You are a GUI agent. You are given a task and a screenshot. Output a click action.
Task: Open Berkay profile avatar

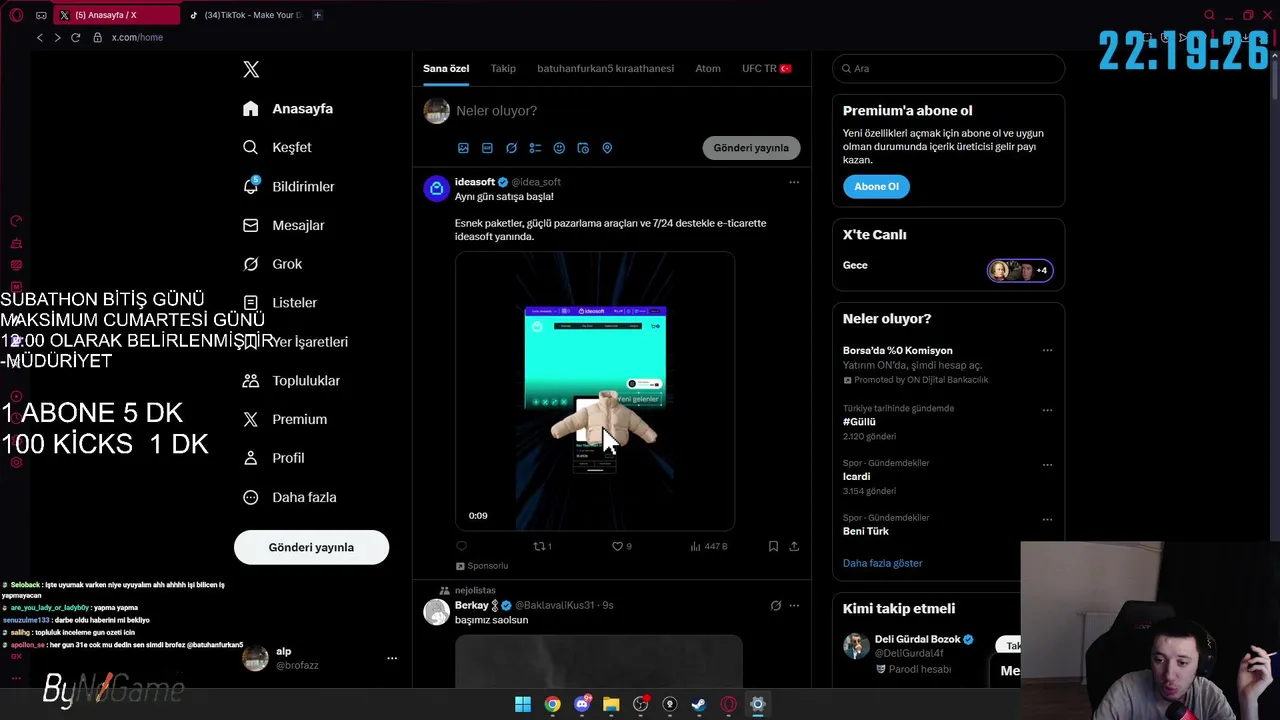coord(437,612)
